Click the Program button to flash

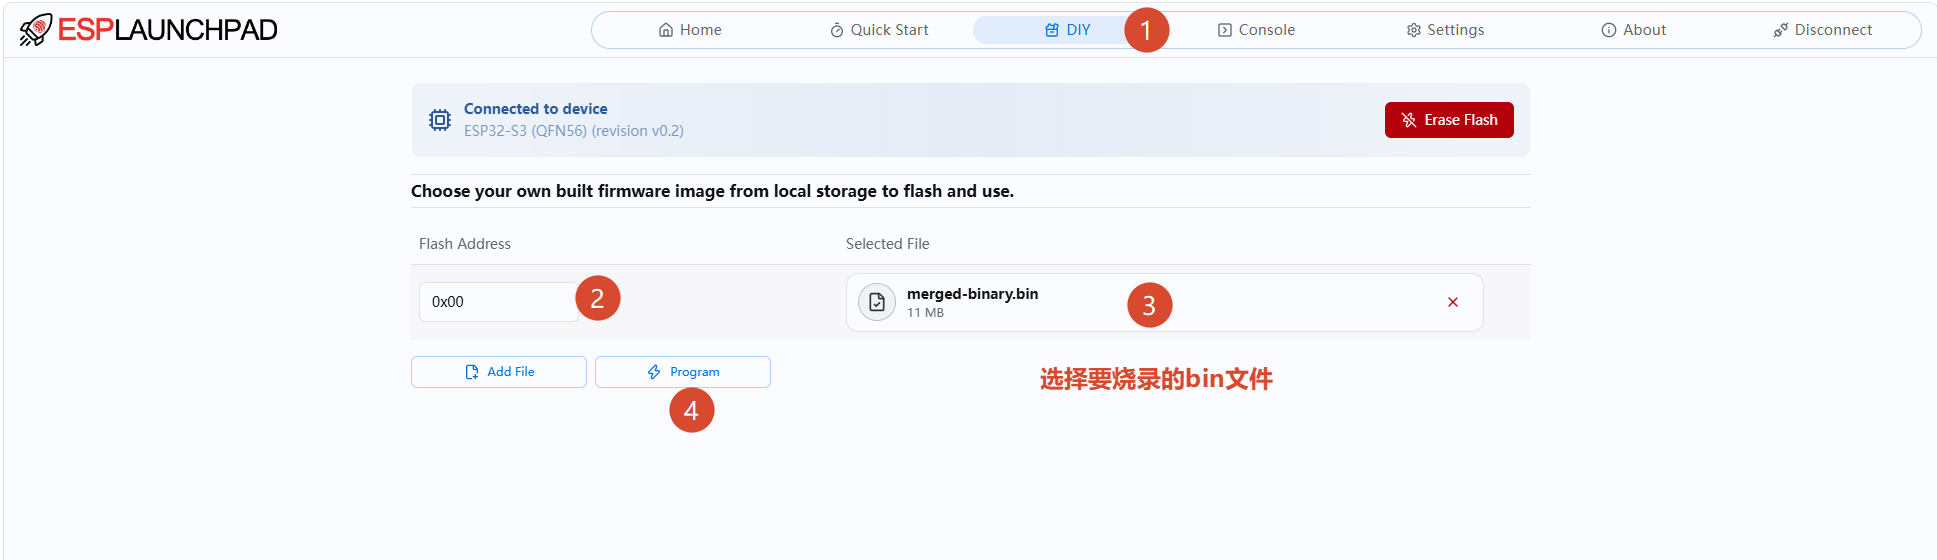[x=683, y=372]
